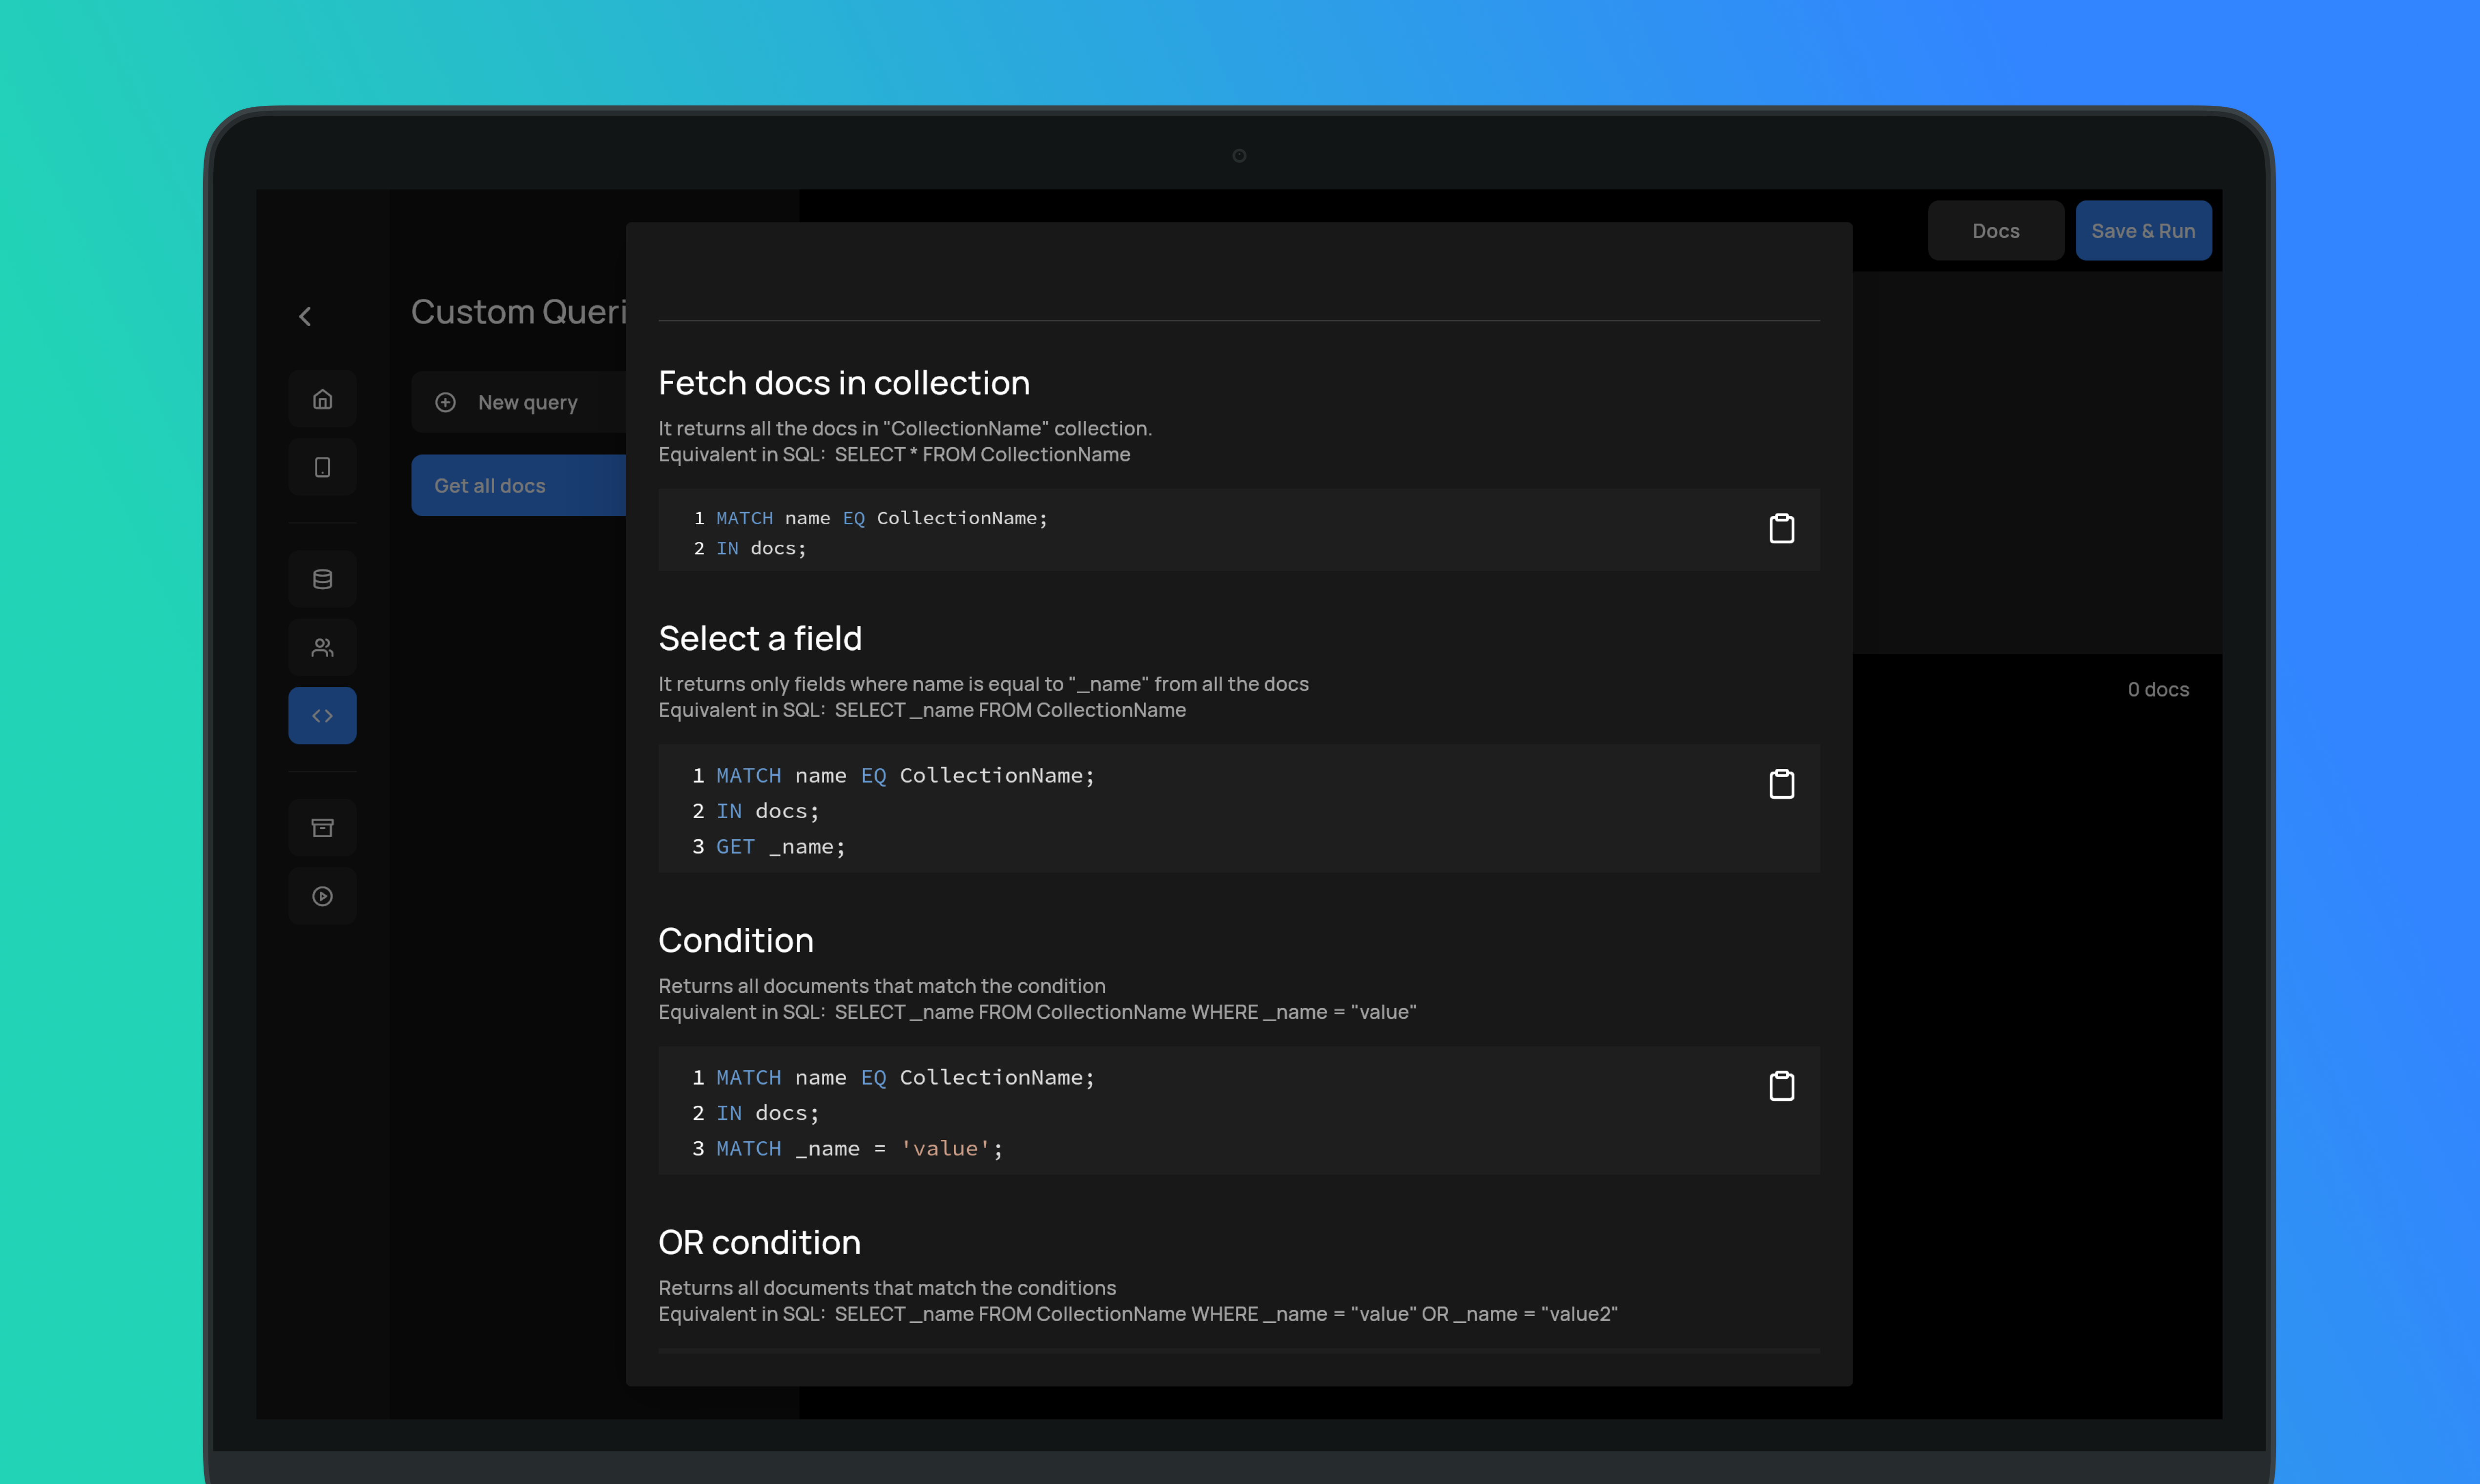Copy the Select a field code snippet
The image size is (2480, 1484).
pos(1781,783)
